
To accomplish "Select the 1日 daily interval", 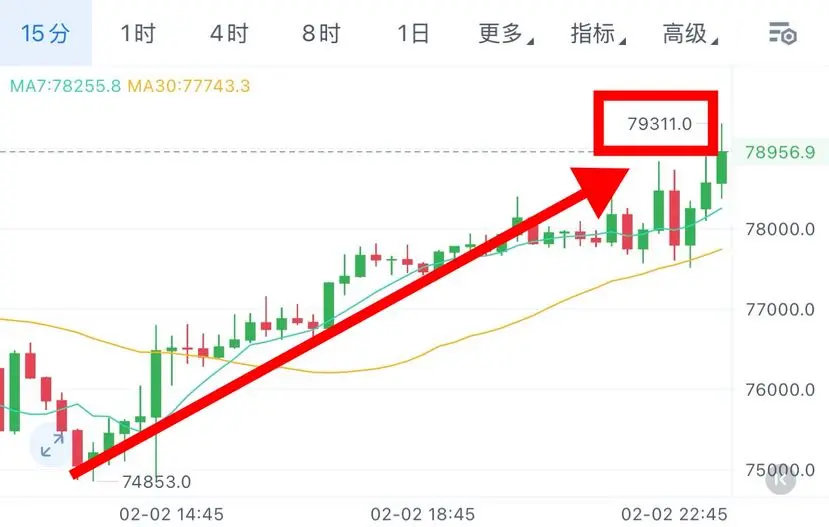I will coord(413,34).
